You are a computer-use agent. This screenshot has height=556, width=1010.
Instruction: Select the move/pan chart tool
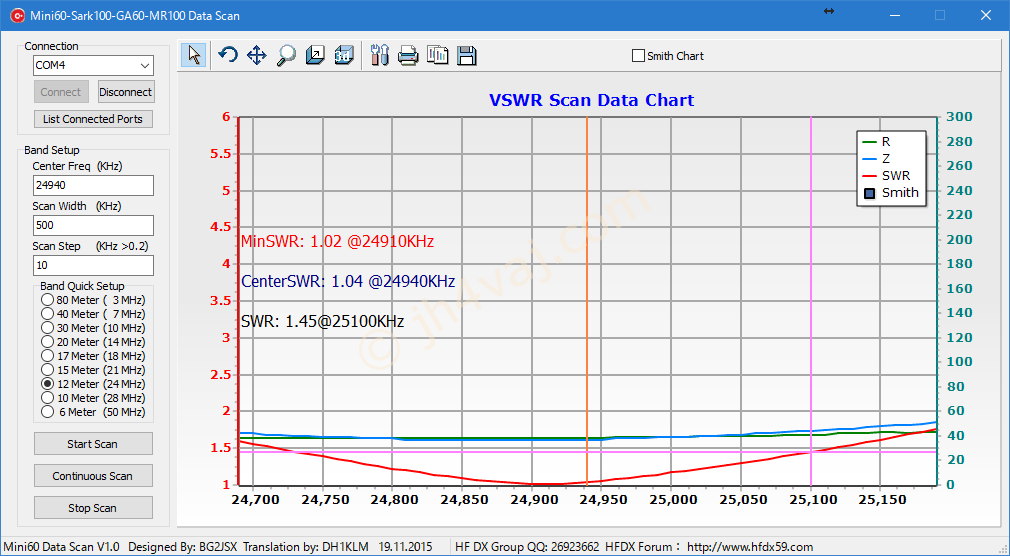click(256, 55)
